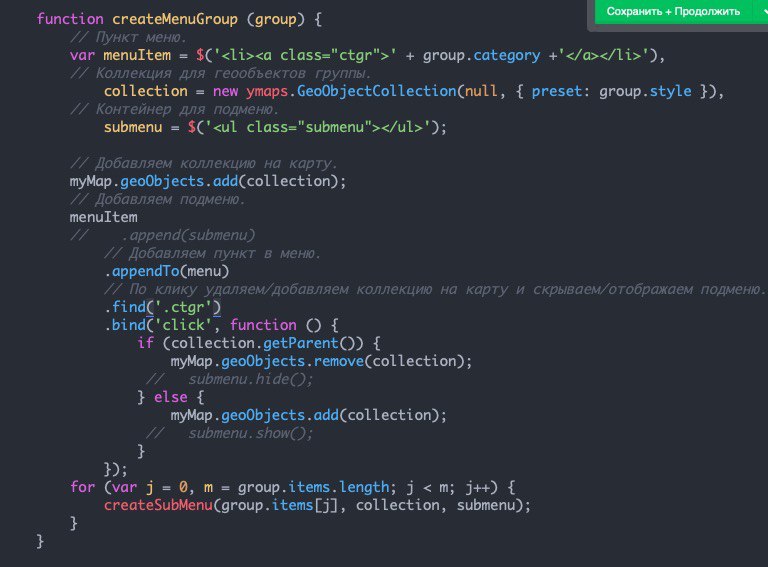
Task: Click the '.appendTo(menu)' call
Action: [167, 271]
